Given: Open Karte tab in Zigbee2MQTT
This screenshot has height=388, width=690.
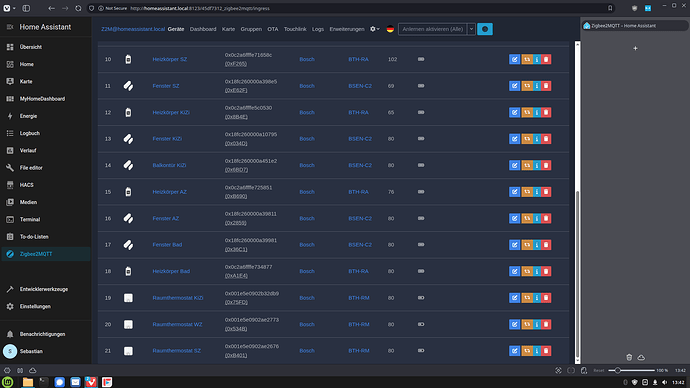Looking at the screenshot, I should point(228,29).
